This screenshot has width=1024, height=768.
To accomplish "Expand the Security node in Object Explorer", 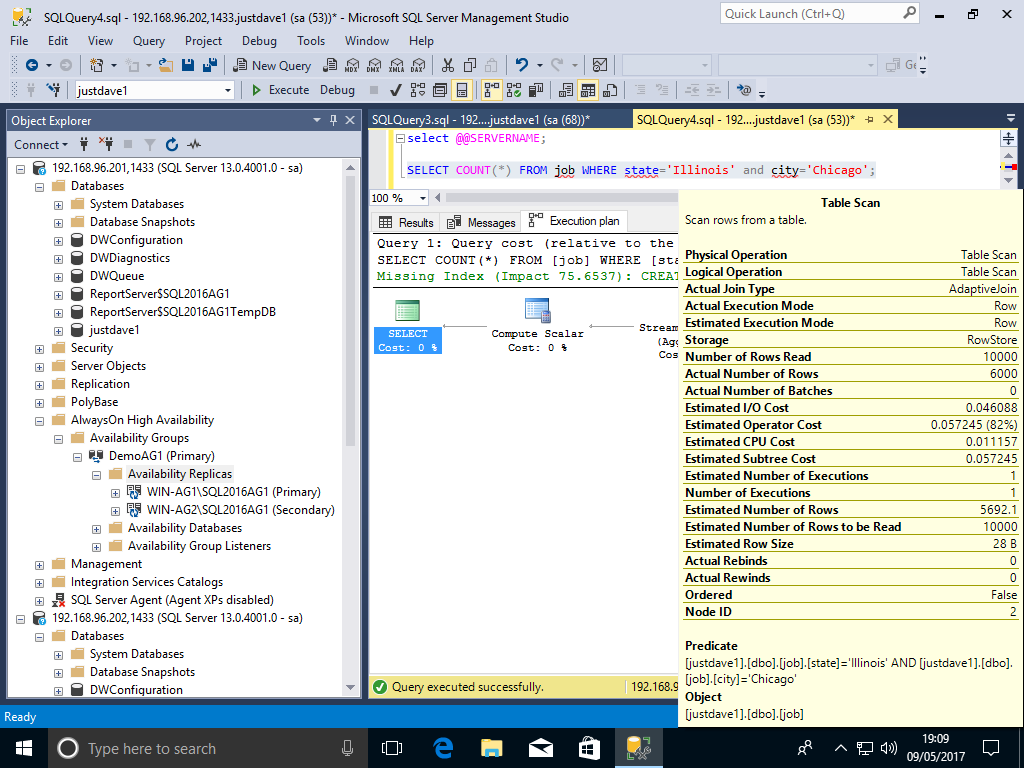I will 40,348.
